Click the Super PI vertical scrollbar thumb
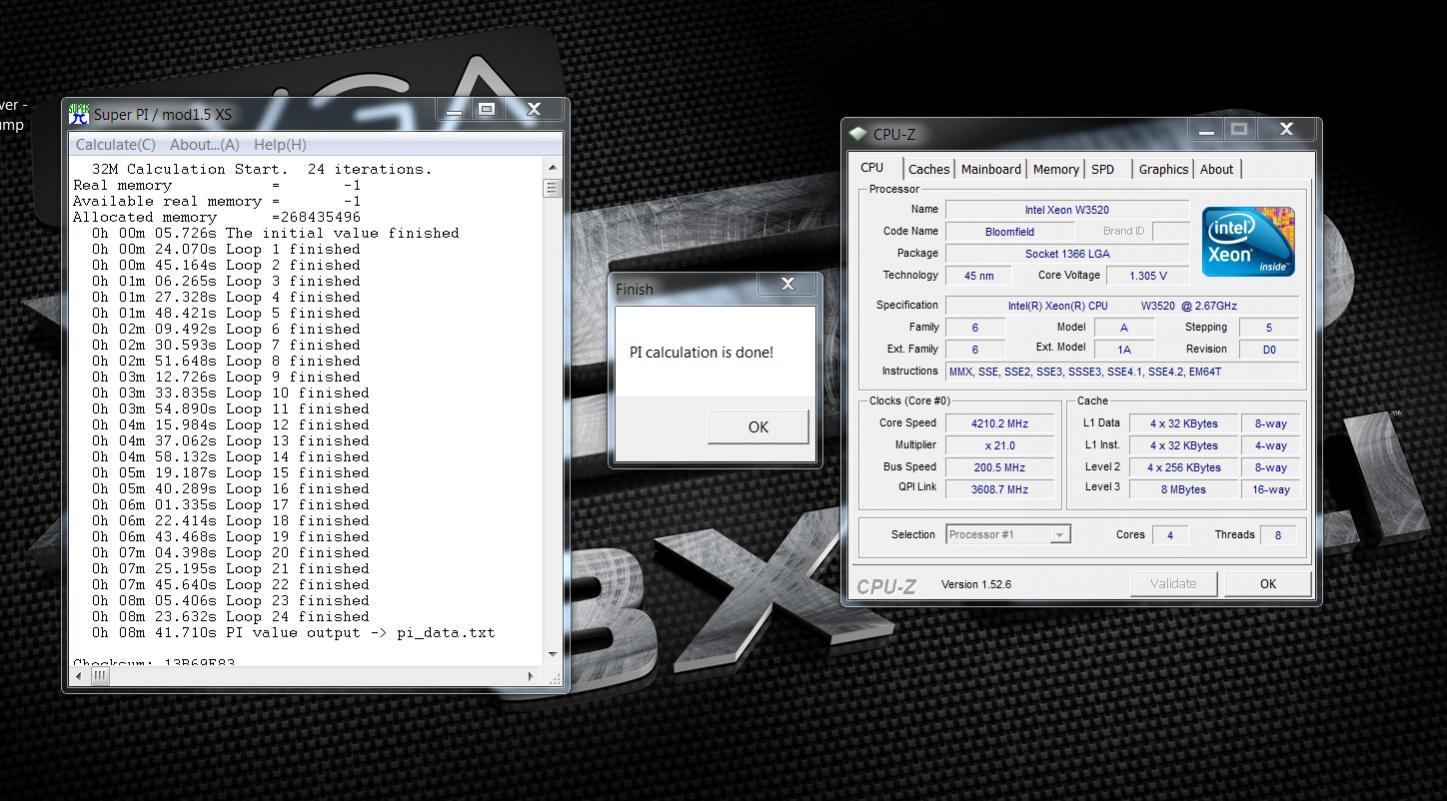 click(553, 187)
